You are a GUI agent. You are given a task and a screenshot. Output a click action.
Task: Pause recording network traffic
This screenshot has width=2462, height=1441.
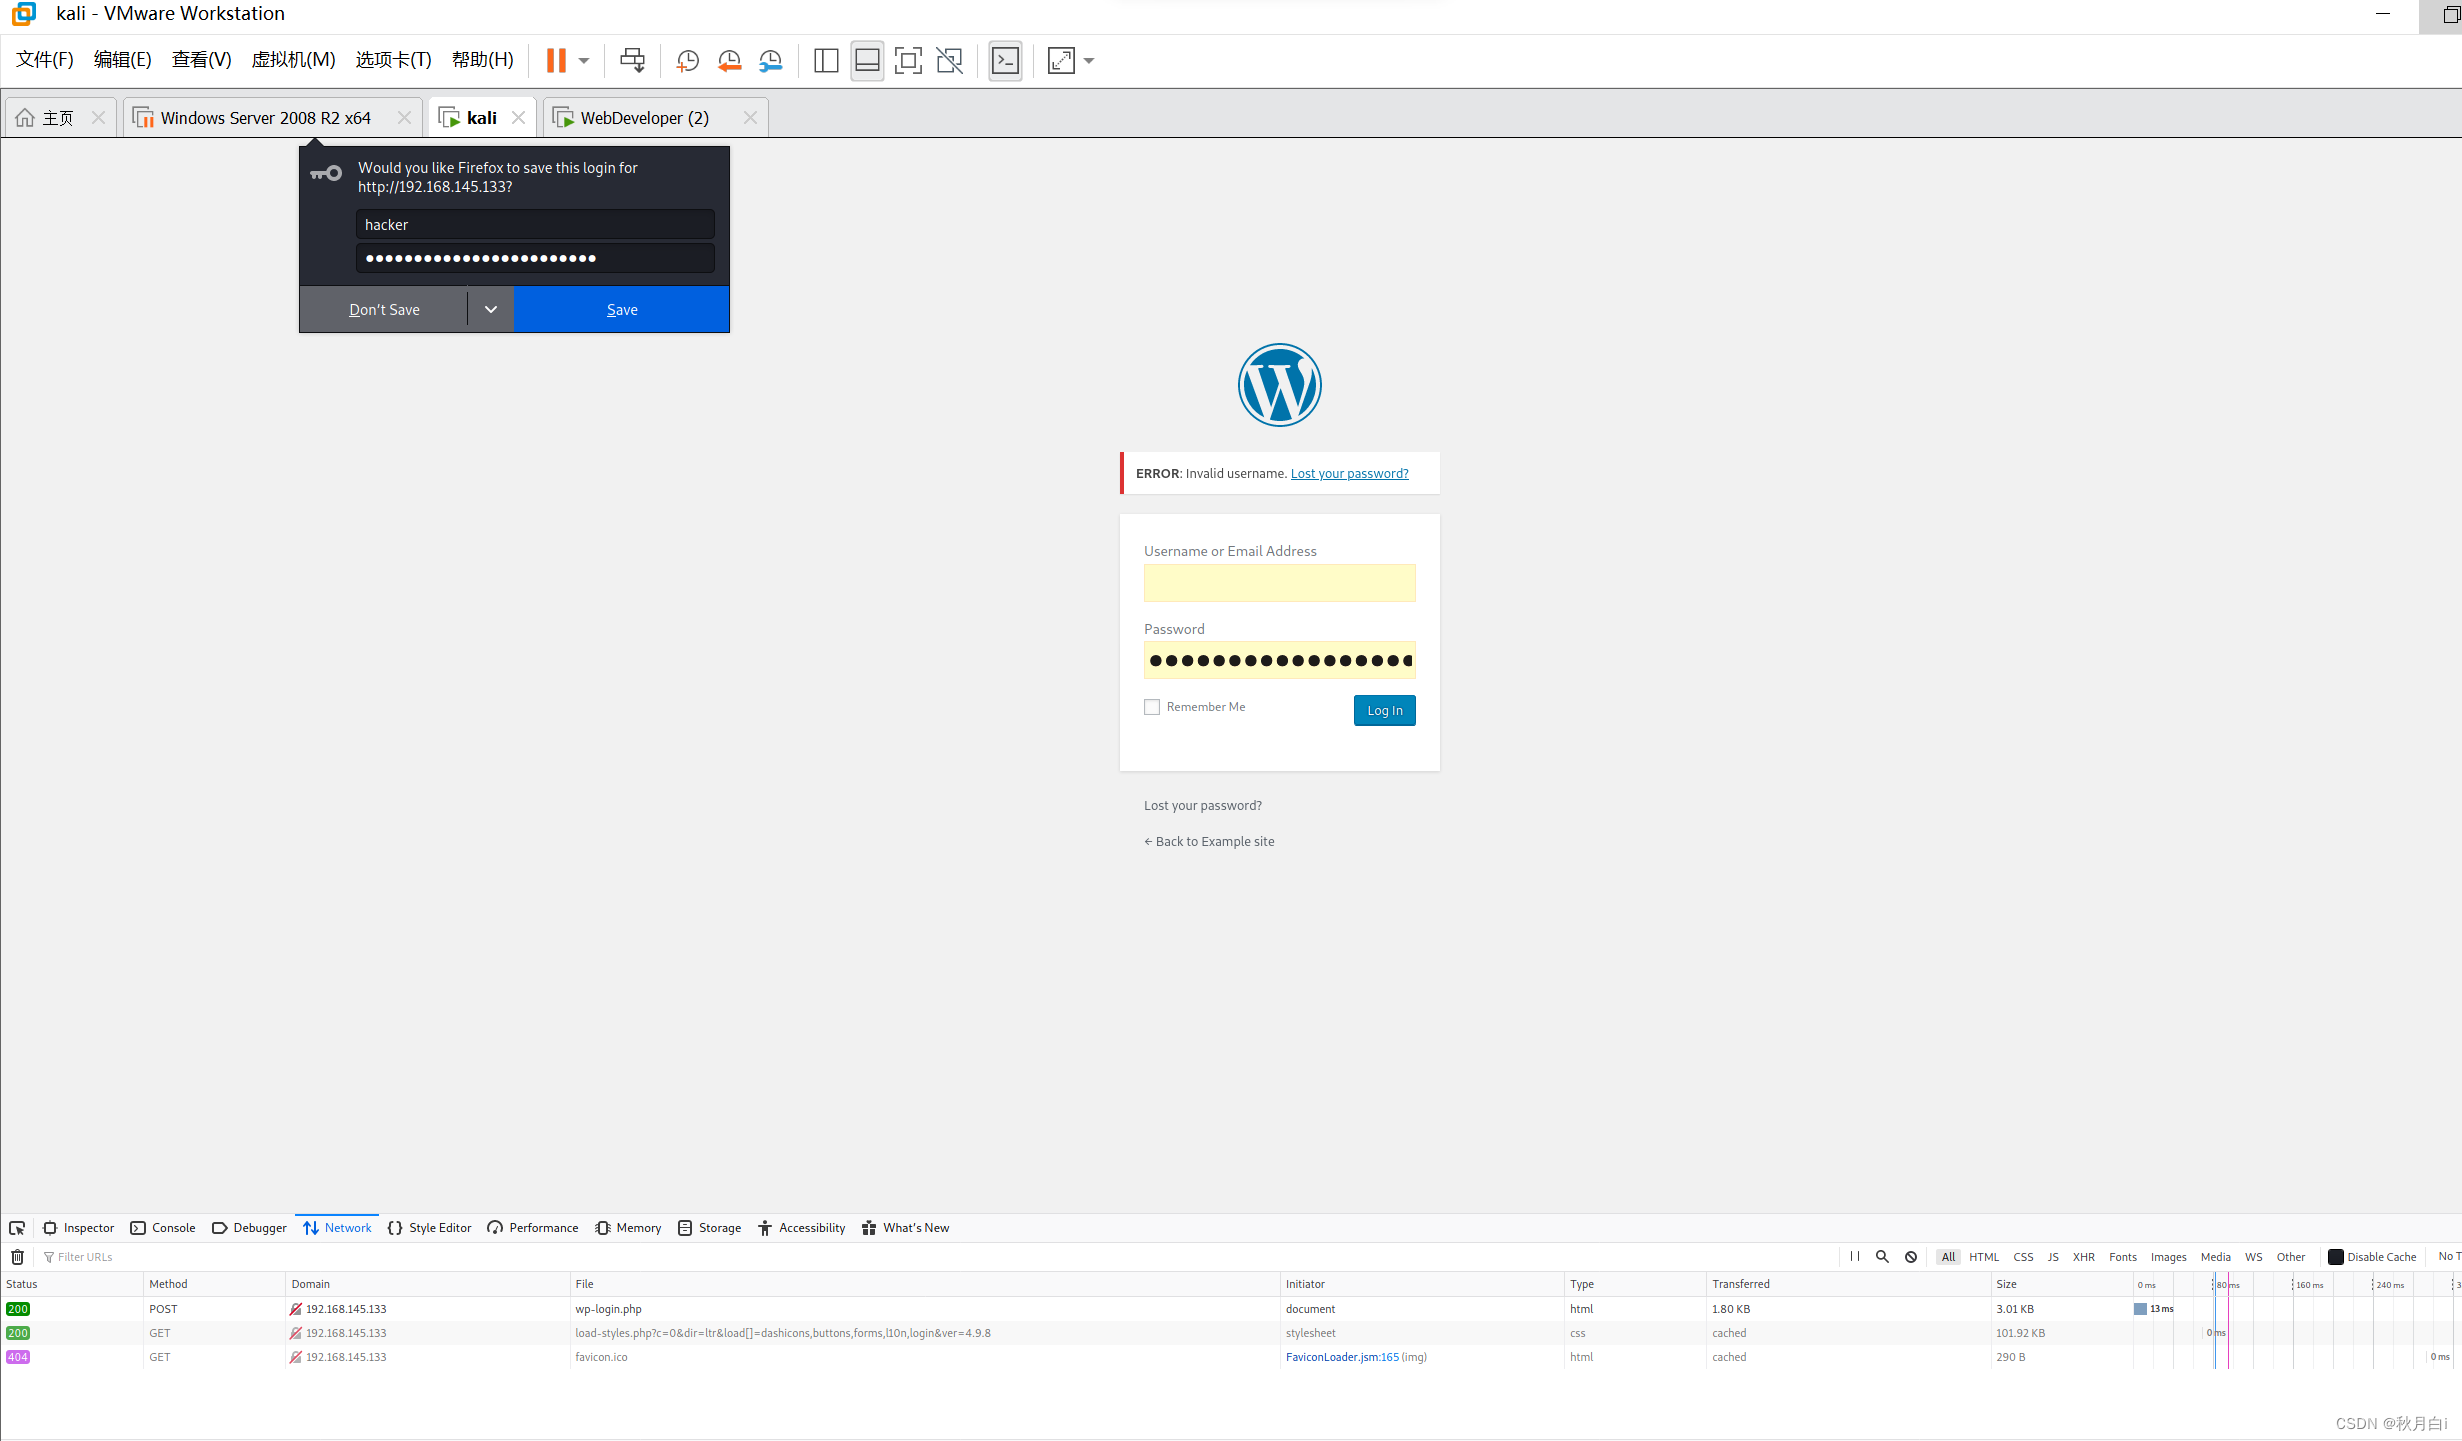pos(1855,1256)
